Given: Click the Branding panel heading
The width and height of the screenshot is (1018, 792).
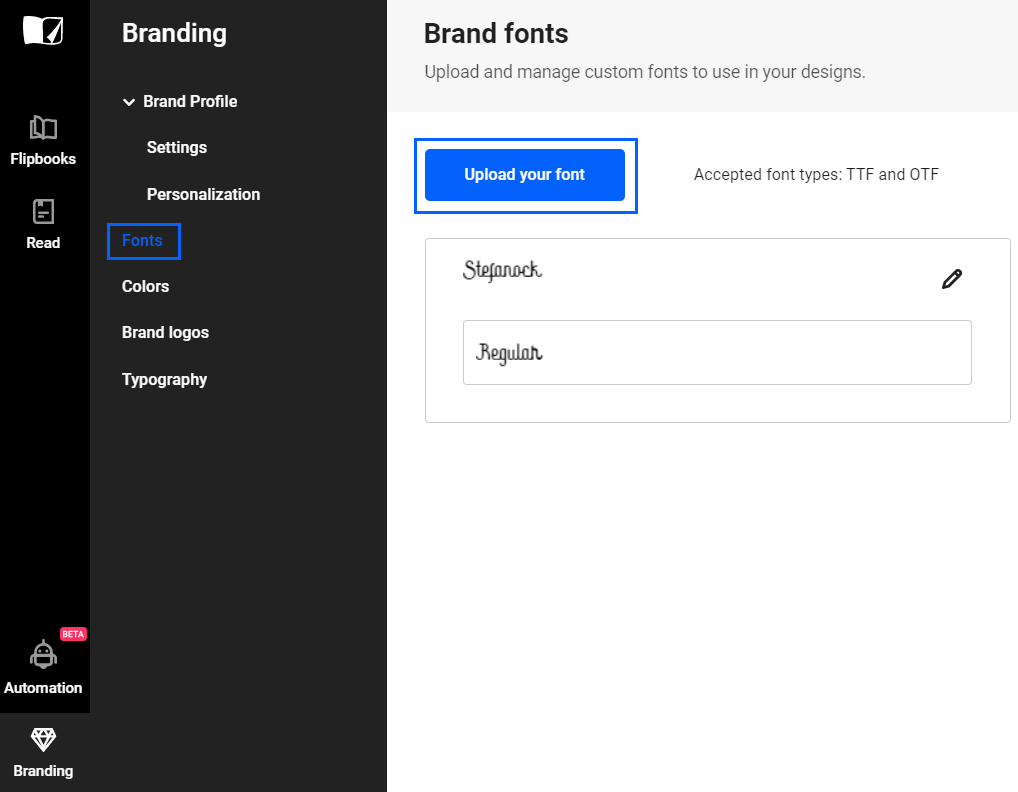Looking at the screenshot, I should (175, 33).
